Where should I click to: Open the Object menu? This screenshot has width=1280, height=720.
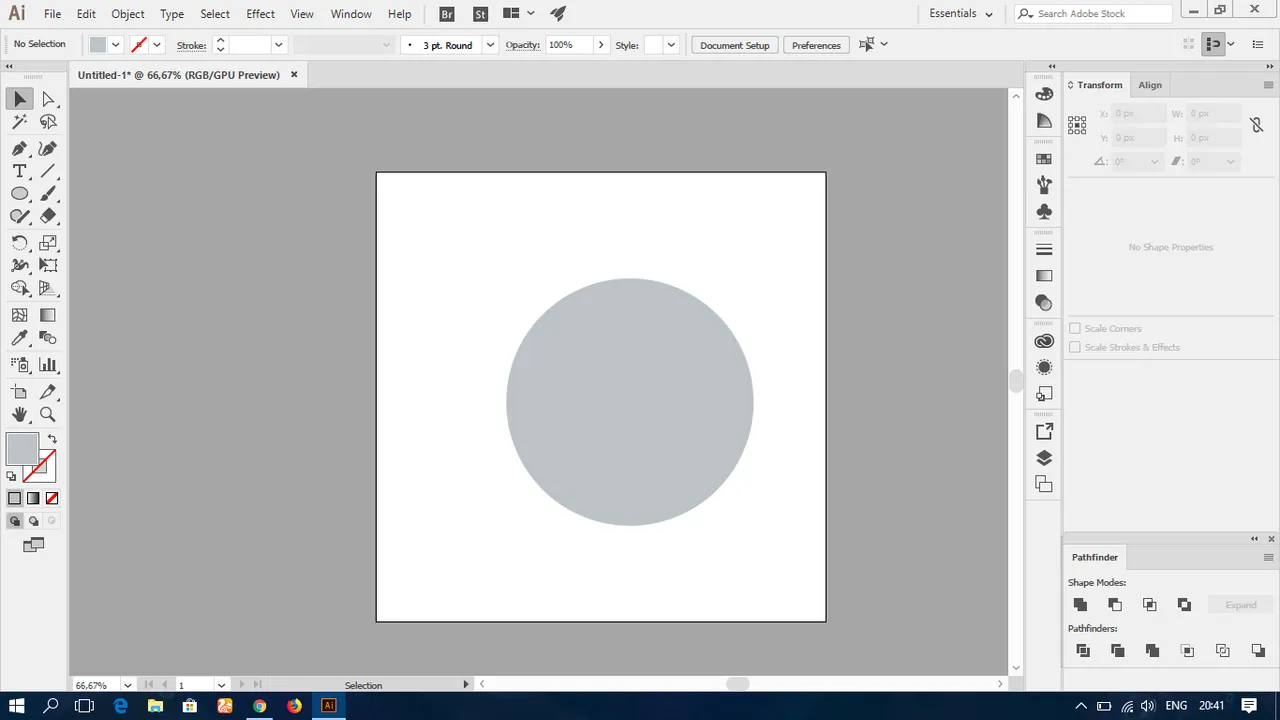(x=128, y=14)
